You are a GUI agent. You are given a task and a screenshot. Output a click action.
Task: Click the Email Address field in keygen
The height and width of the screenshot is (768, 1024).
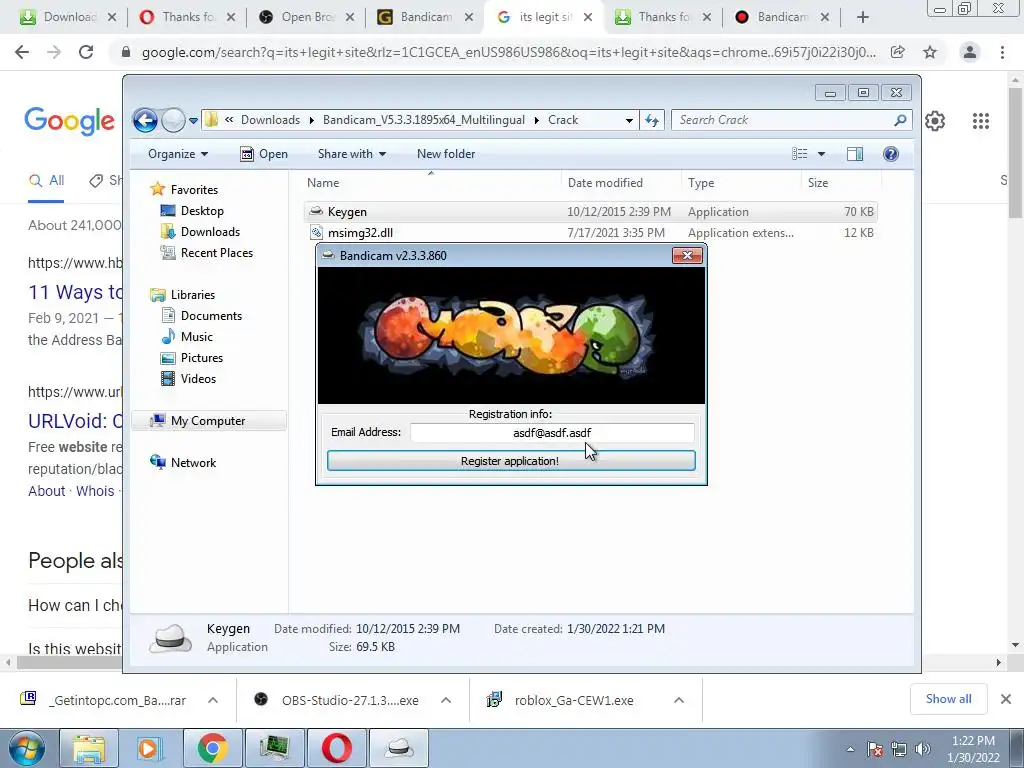[552, 433]
